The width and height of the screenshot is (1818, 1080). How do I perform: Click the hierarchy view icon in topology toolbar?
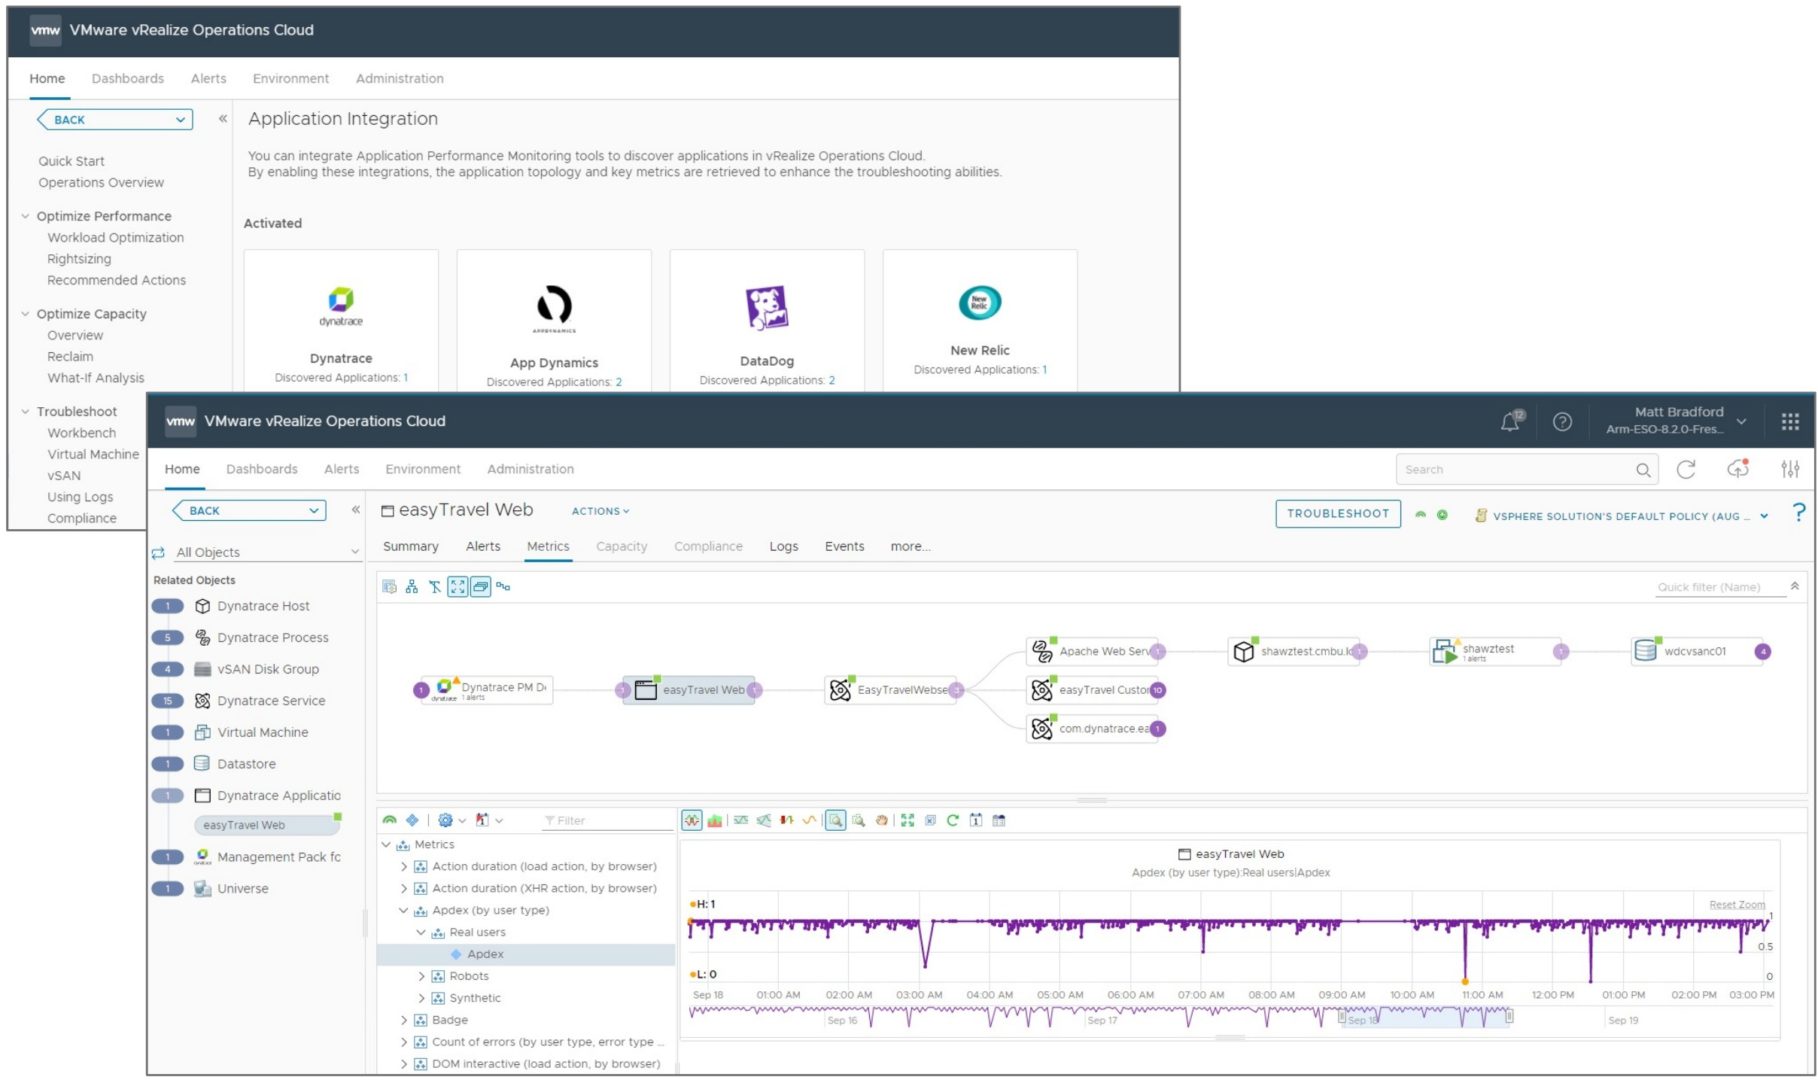(x=411, y=587)
